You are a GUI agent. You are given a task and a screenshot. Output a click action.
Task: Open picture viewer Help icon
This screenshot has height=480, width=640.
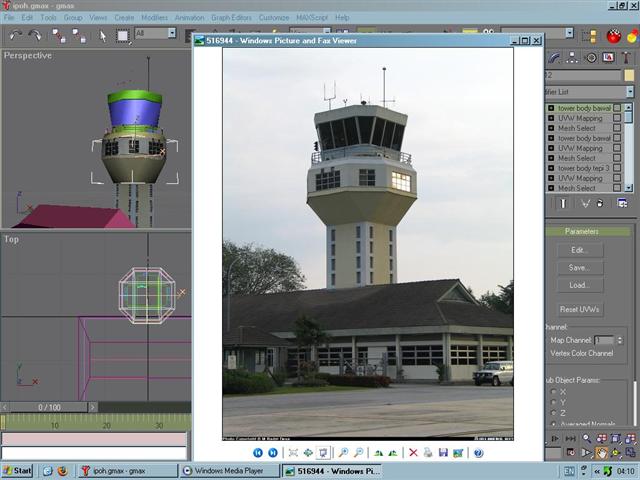coord(478,453)
